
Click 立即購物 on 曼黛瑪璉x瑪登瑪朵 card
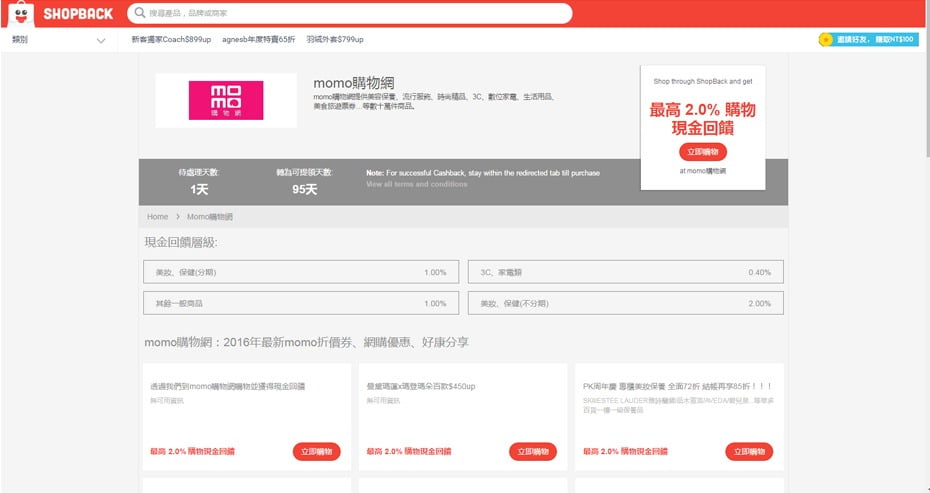click(x=533, y=451)
